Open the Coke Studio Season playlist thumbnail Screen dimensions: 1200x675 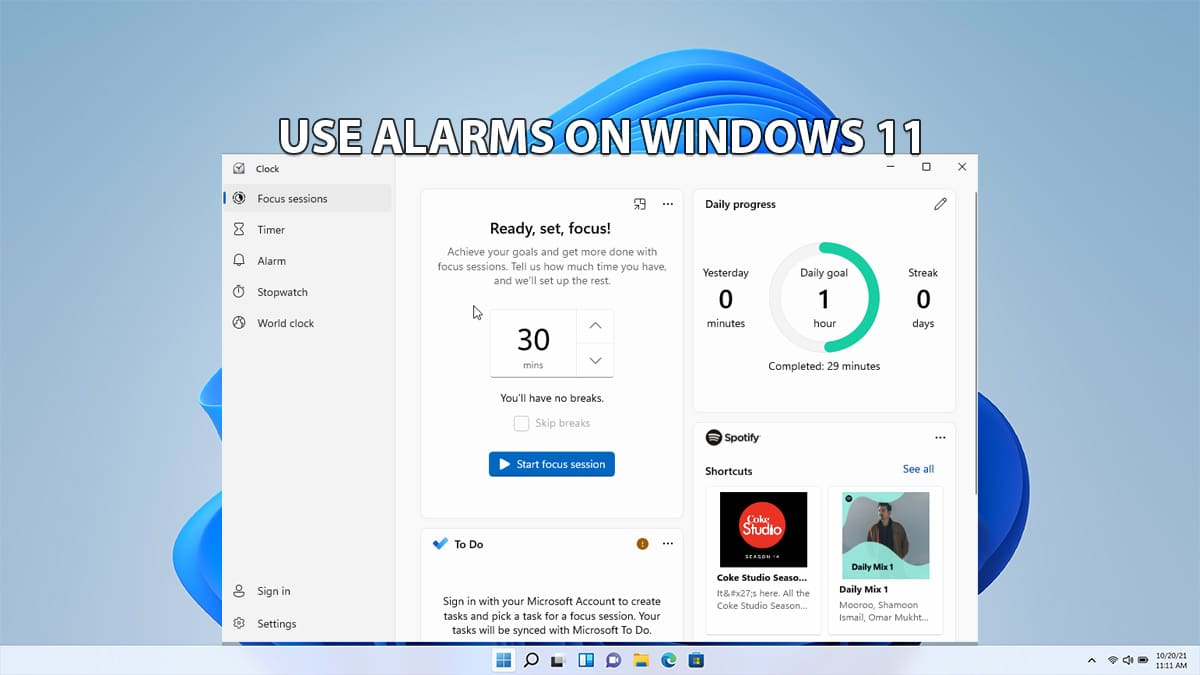(763, 530)
